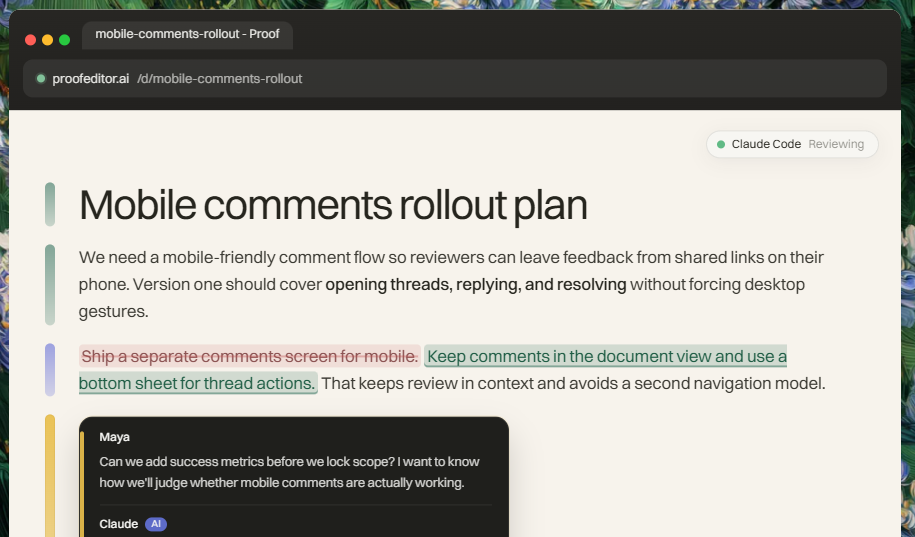This screenshot has width=915, height=537.
Task: Click the green inserted suggestion about bottom sheet
Action: pyautogui.click(x=432, y=369)
